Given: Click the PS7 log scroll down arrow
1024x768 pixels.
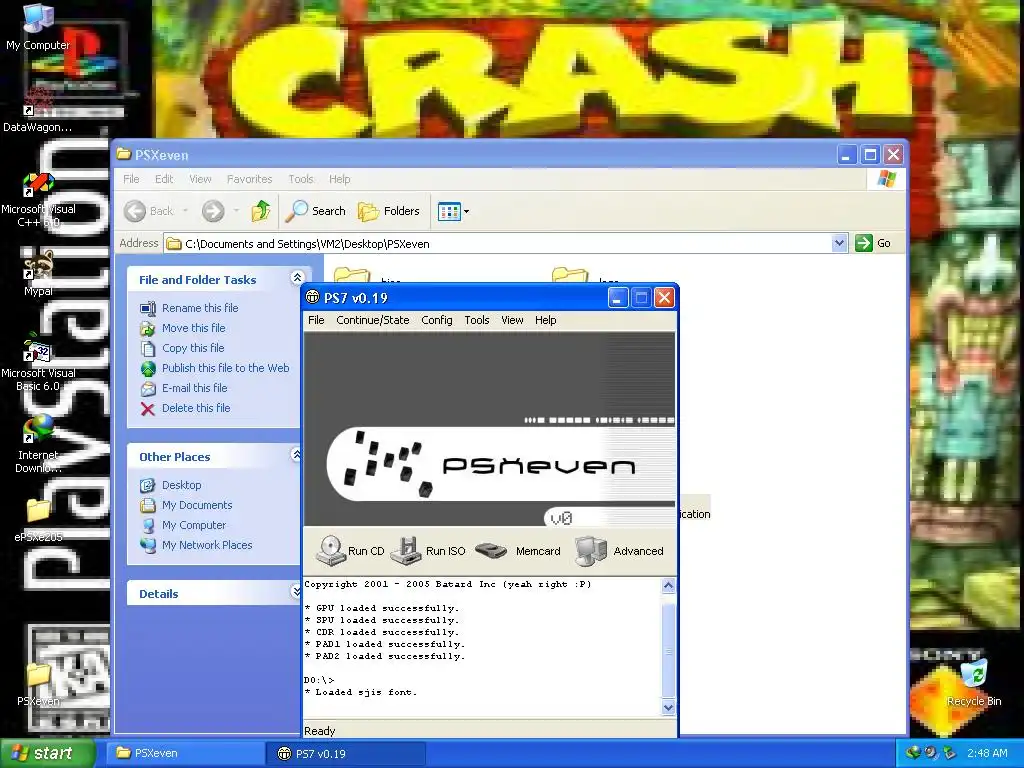Looking at the screenshot, I should [668, 707].
